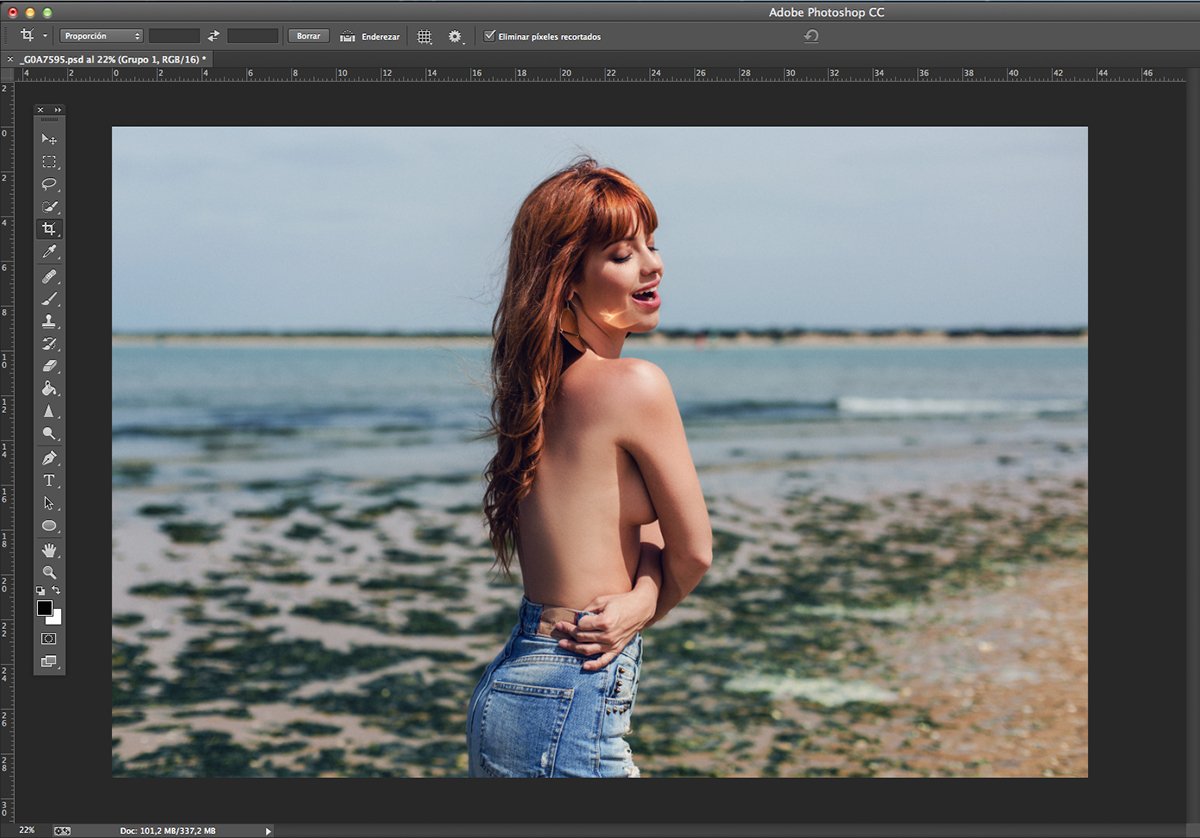The height and width of the screenshot is (838, 1200).
Task: Toggle Quick Mask mode
Action: 49,638
